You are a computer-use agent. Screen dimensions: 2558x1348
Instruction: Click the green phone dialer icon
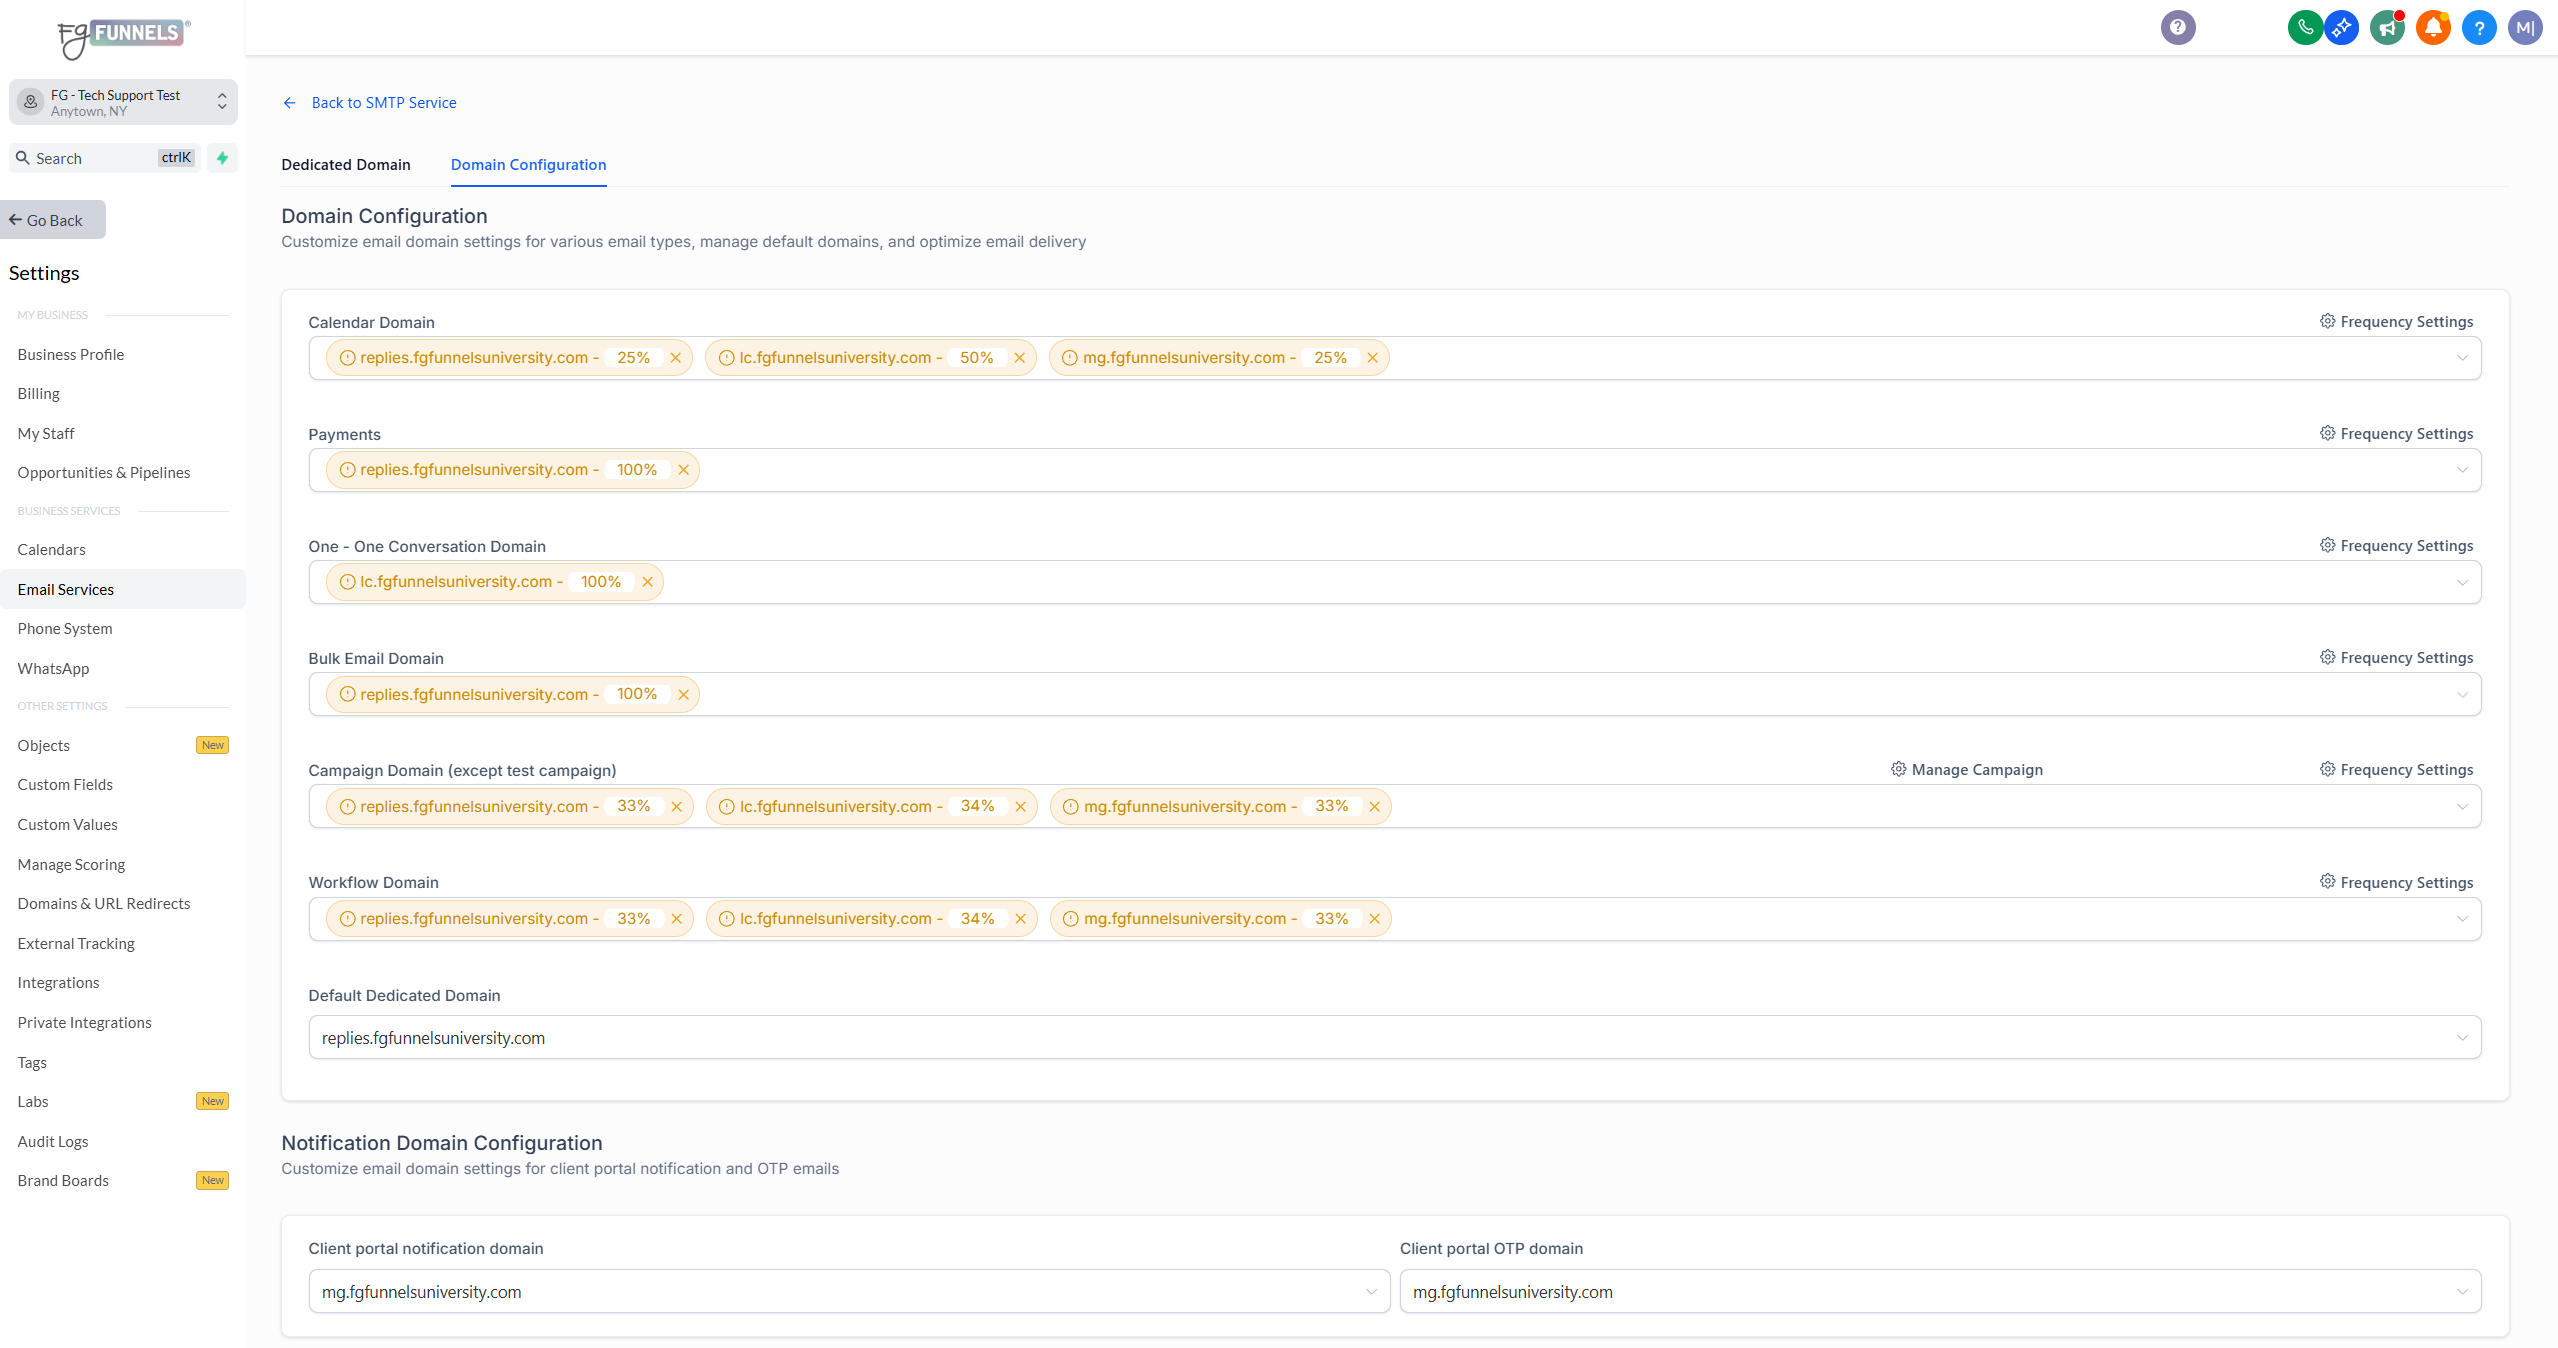pyautogui.click(x=2304, y=28)
